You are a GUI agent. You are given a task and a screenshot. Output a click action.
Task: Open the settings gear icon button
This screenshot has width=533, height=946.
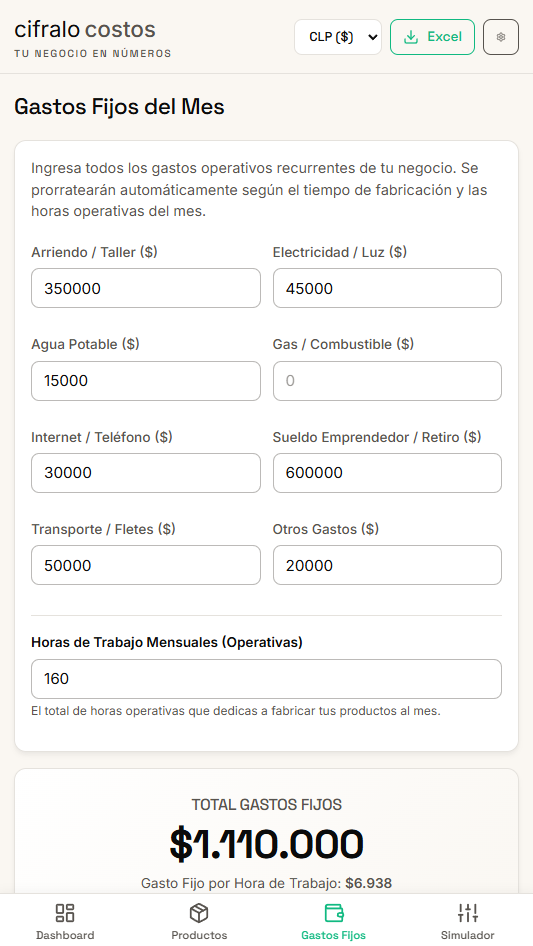pyautogui.click(x=500, y=37)
